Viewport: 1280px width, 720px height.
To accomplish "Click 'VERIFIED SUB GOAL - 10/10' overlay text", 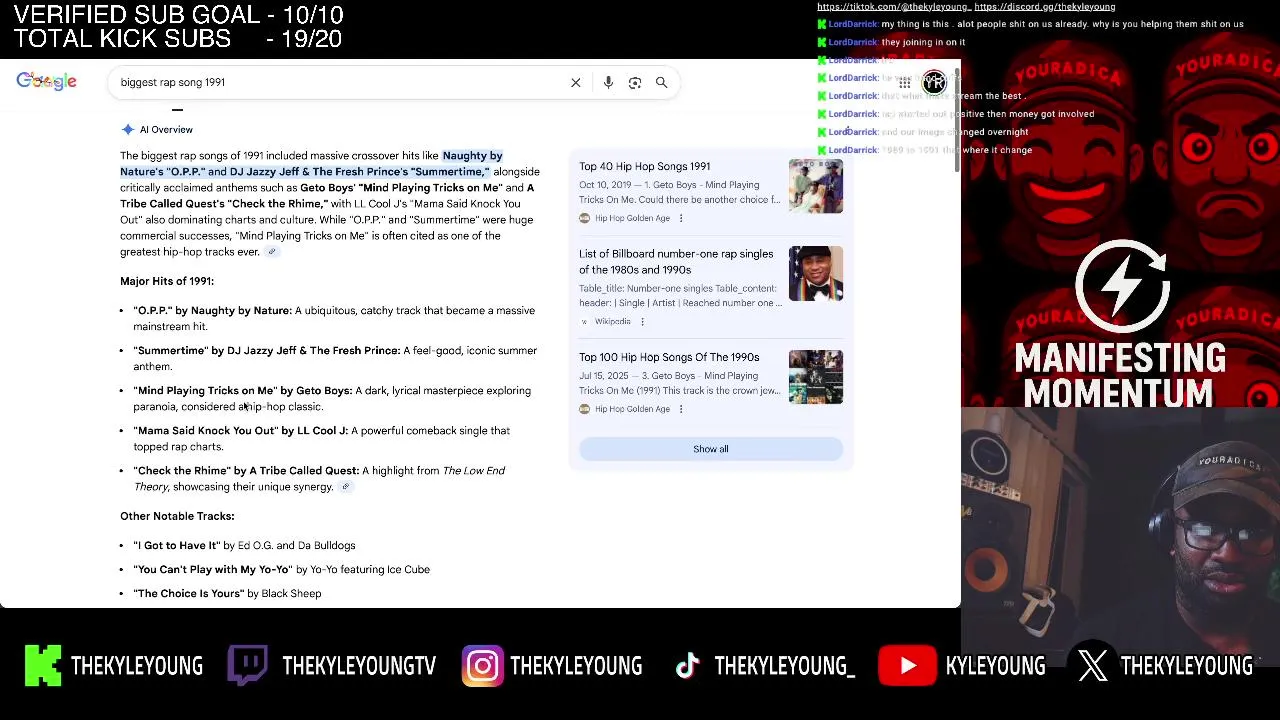I will (178, 15).
